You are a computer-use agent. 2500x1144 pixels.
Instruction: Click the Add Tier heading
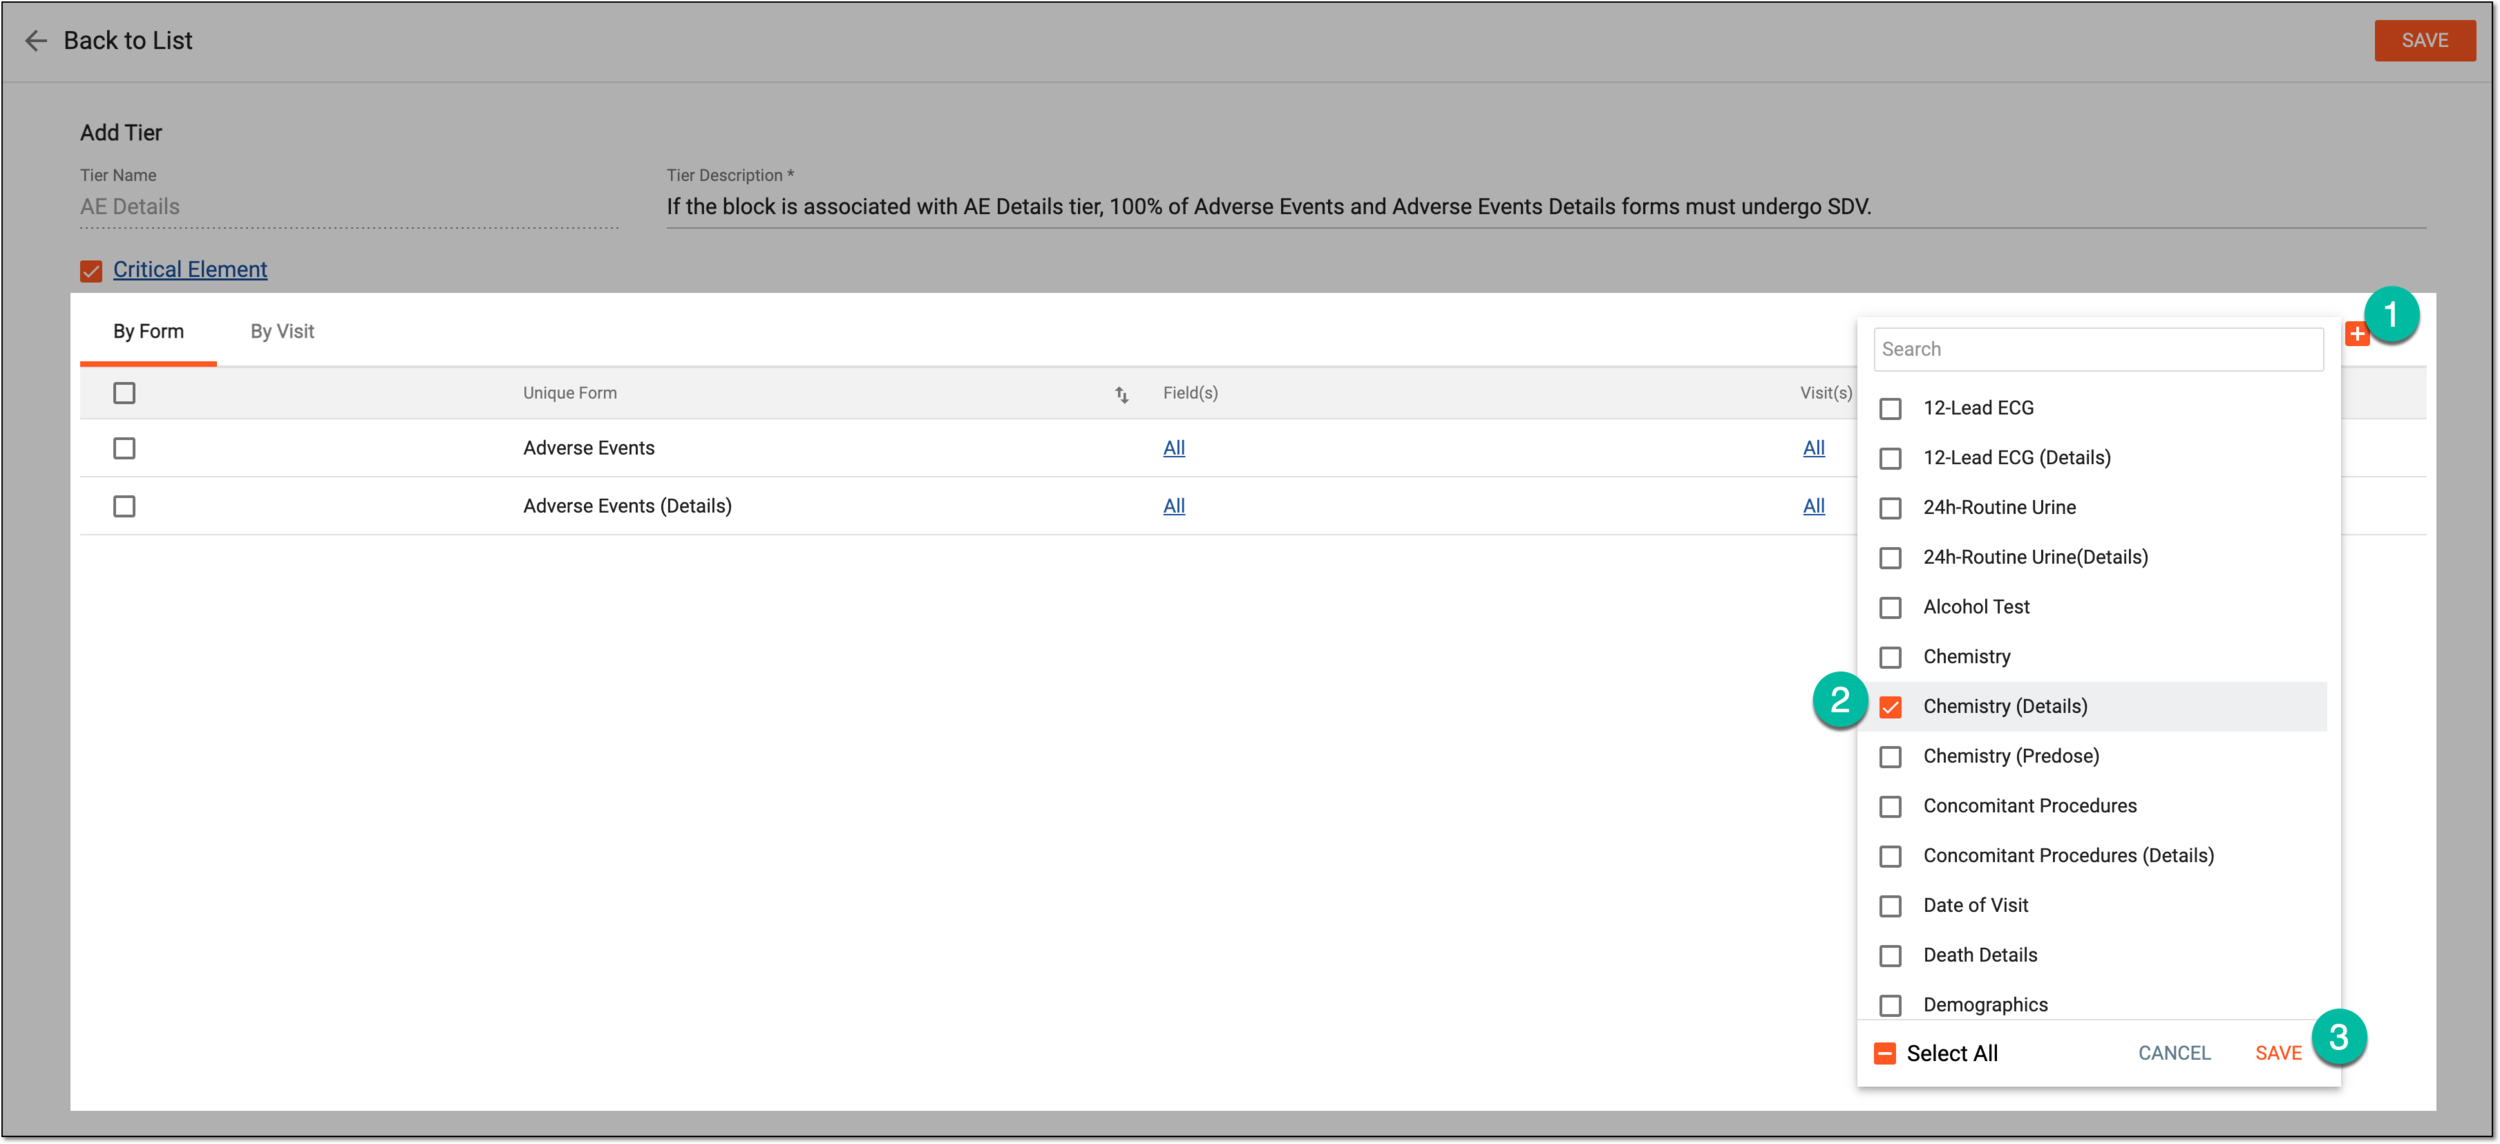pos(121,133)
